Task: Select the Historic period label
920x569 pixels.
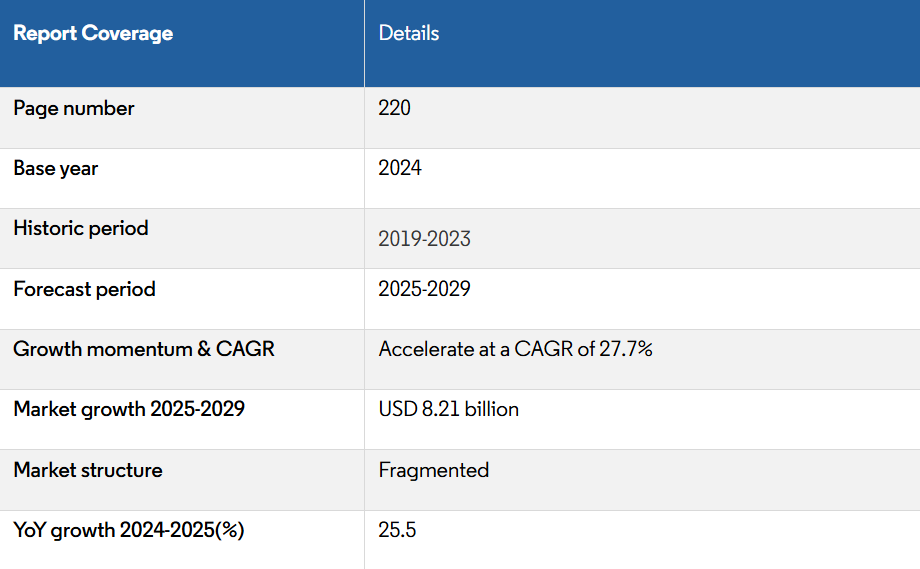Action: 81,228
